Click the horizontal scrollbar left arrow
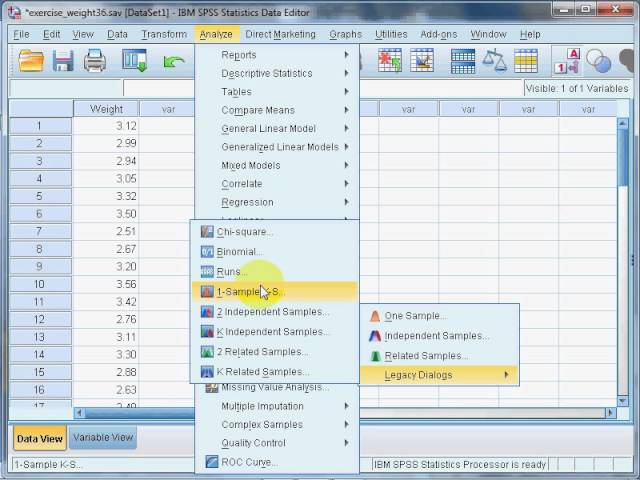The image size is (640, 480). point(79,413)
